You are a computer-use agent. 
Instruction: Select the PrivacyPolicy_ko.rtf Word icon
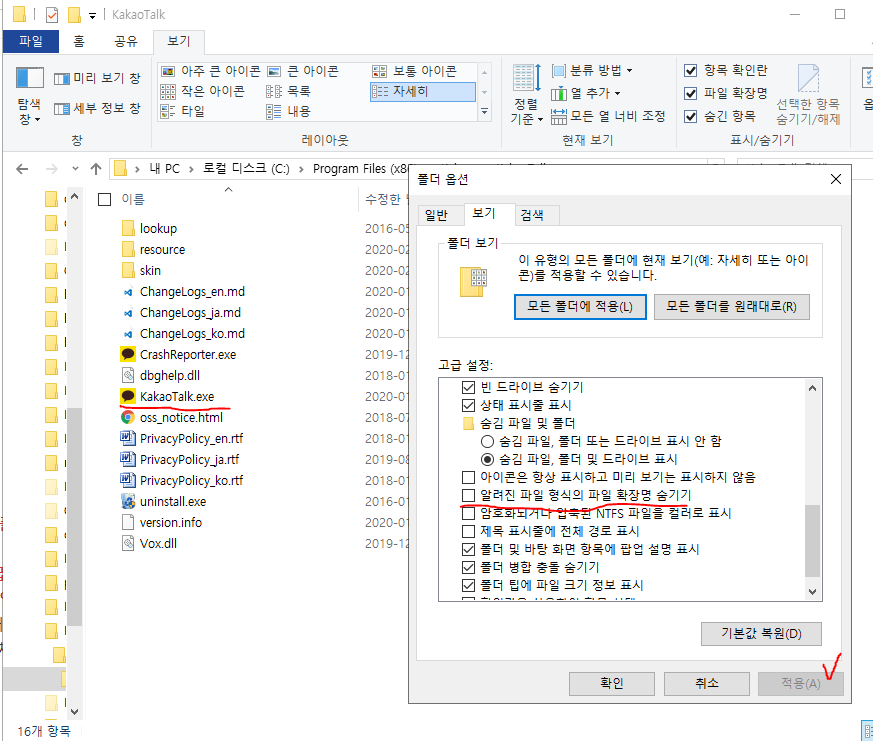128,480
